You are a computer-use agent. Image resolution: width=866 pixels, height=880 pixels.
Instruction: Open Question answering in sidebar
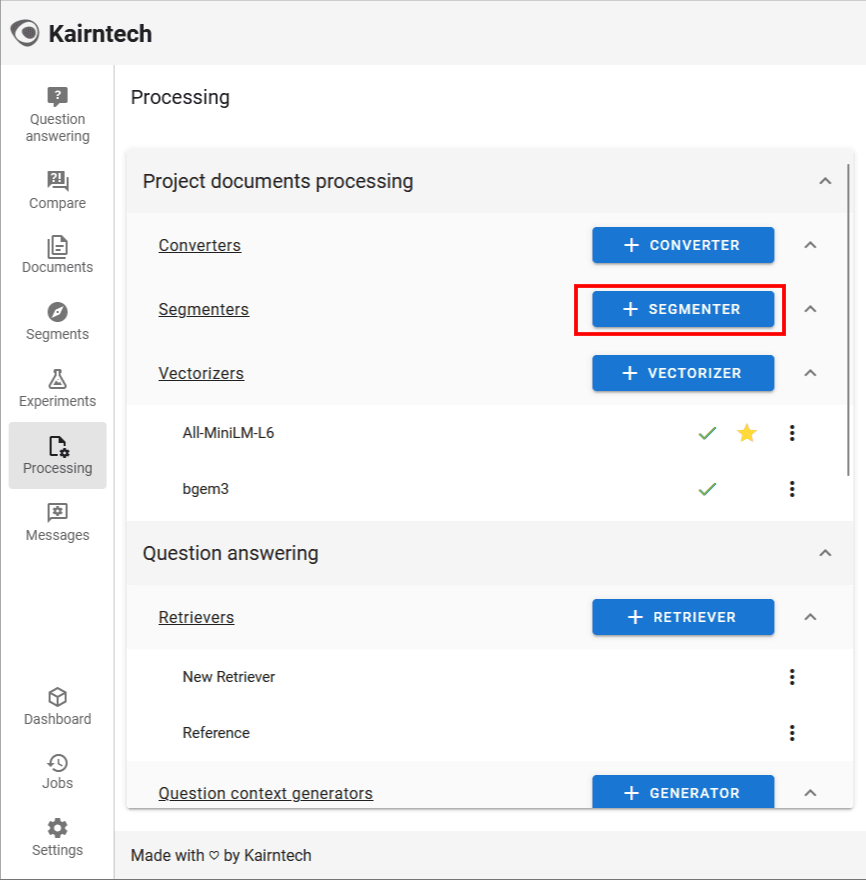[x=57, y=115]
